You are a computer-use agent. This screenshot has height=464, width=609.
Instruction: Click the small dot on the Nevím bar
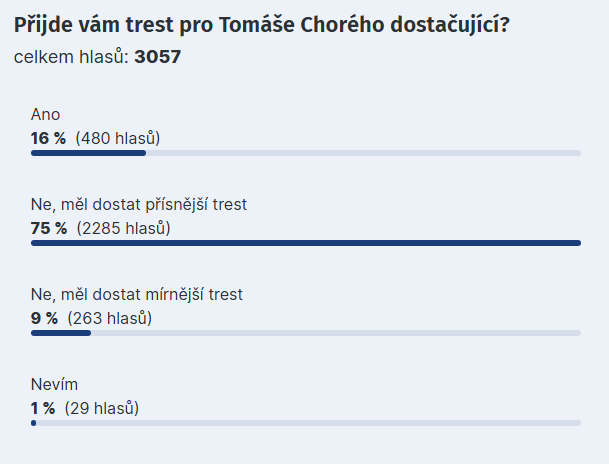pyautogui.click(x=33, y=423)
